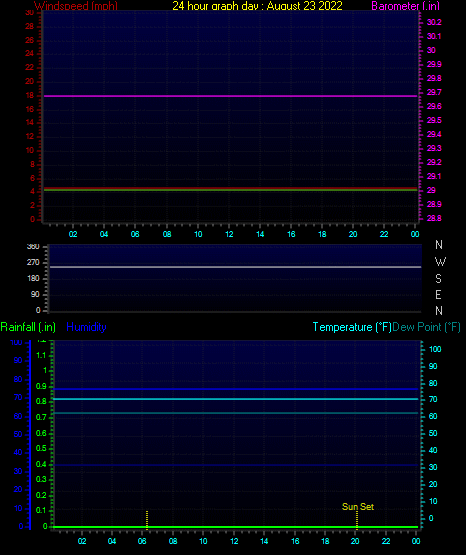Screen dimensions: 466x555
Task: Click the bright green rainfall line at zero
Action: coord(235,527)
